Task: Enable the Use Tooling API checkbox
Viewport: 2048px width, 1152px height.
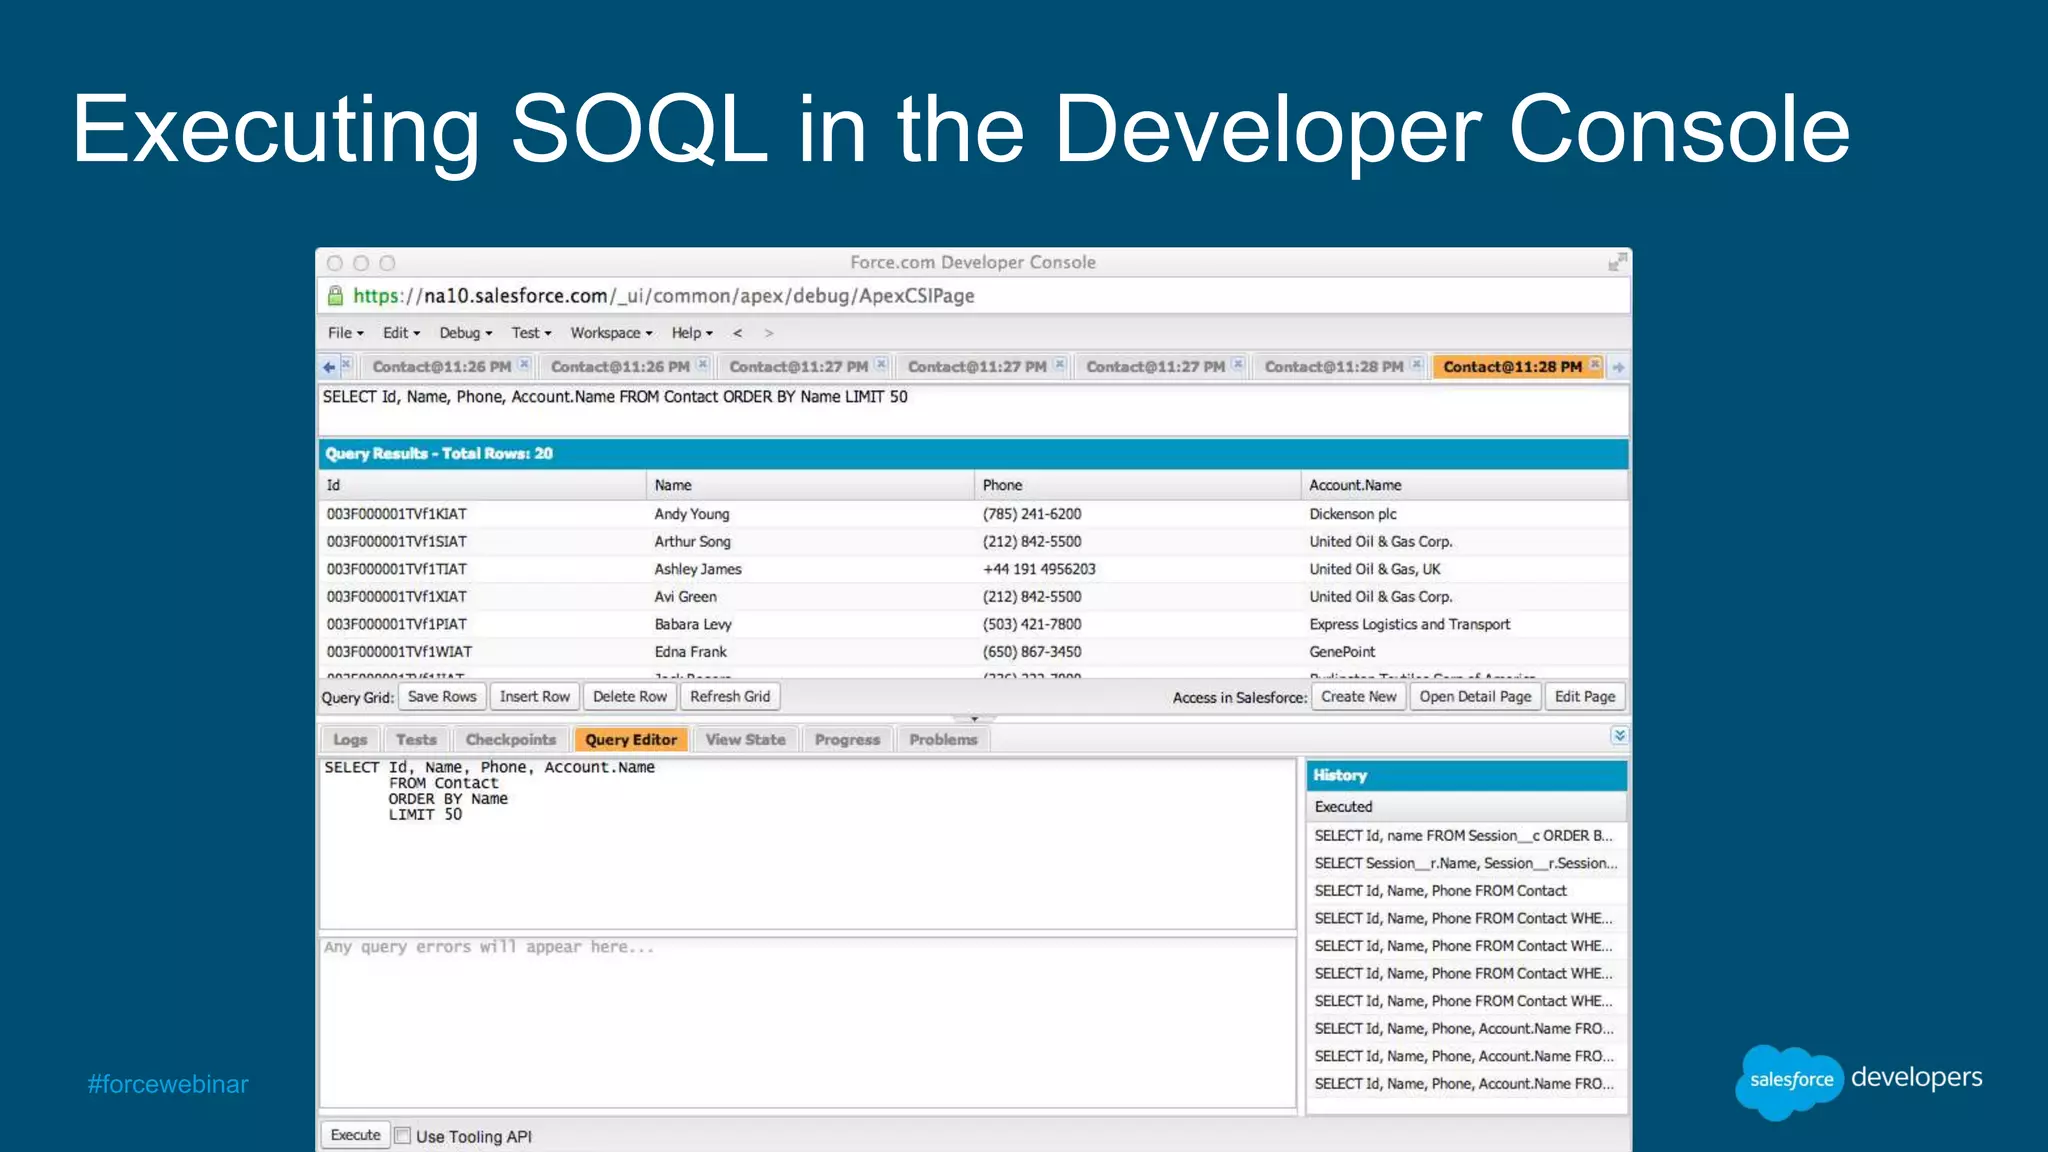Action: 403,1136
